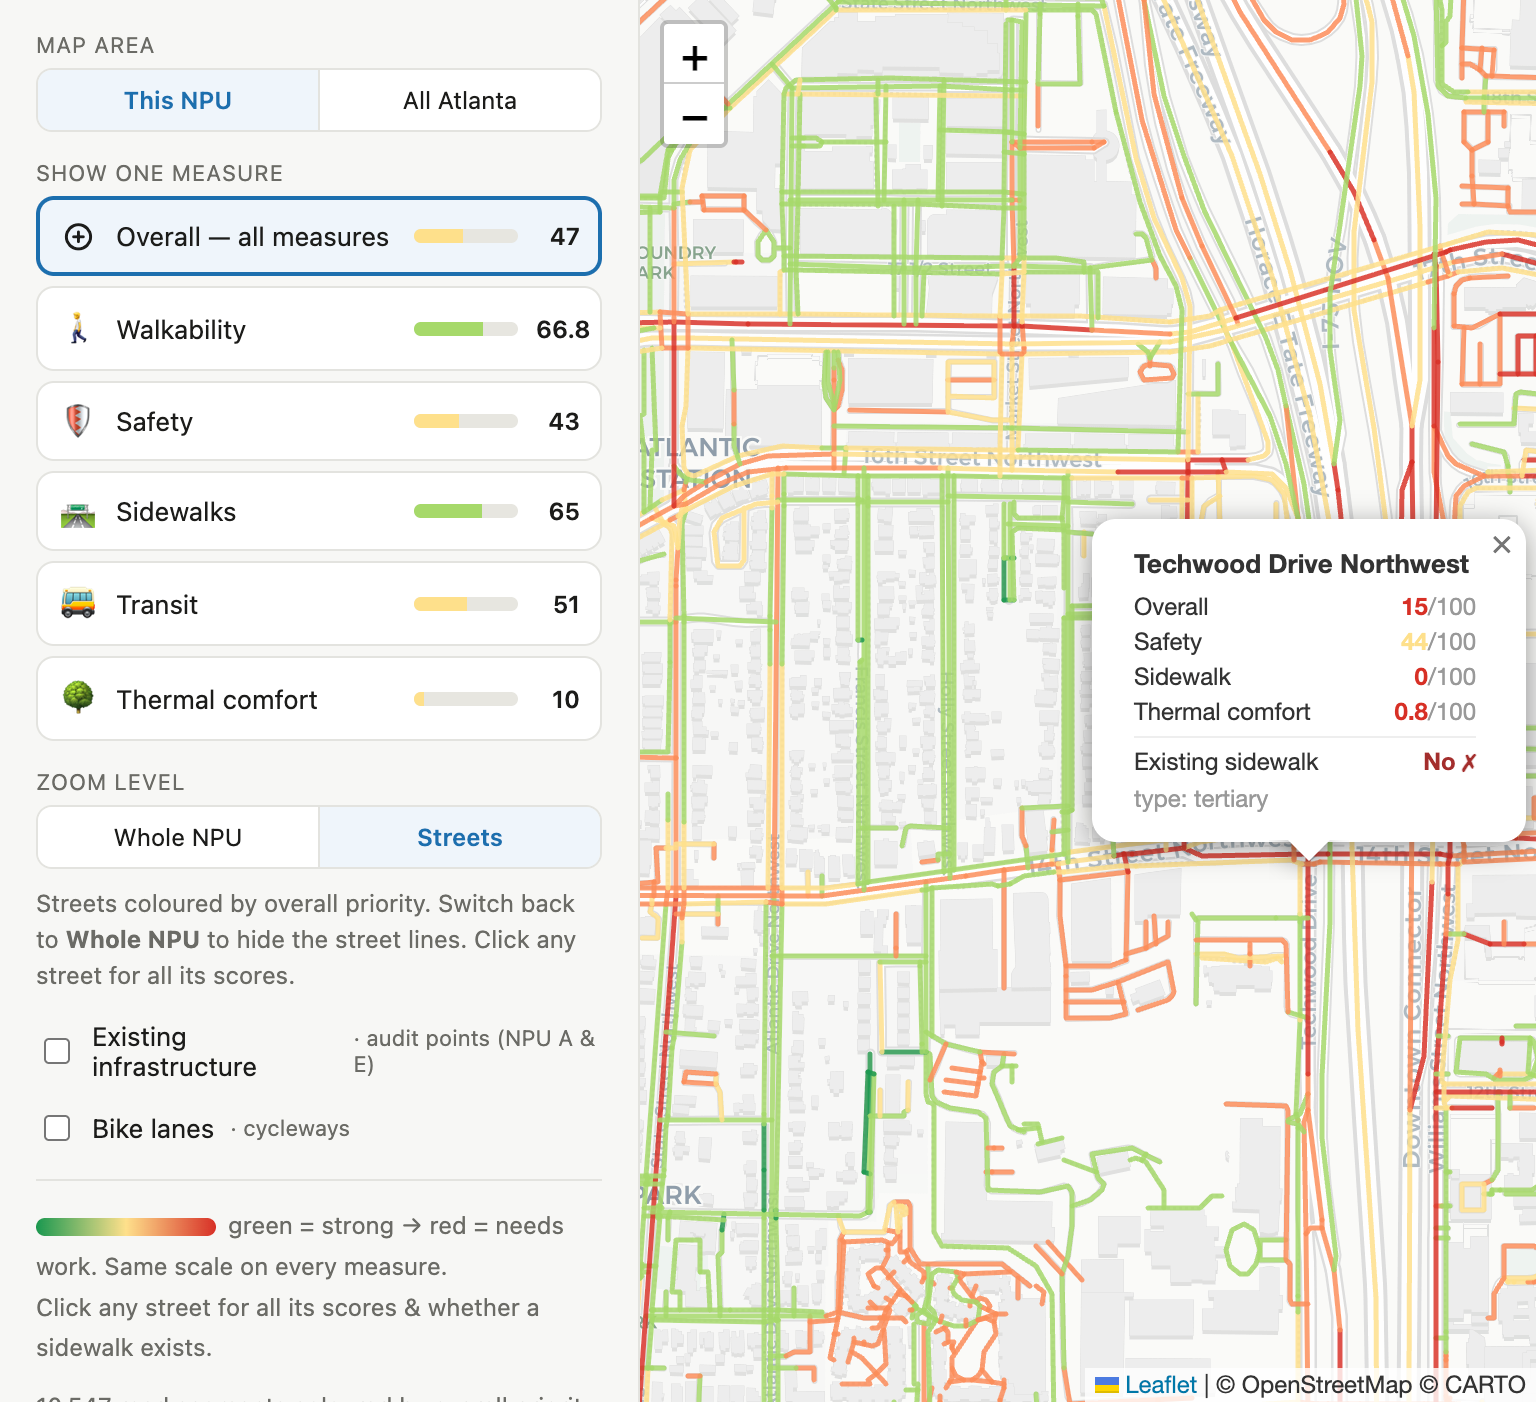Switch map area to All Atlanta
This screenshot has width=1536, height=1402.
[460, 100]
